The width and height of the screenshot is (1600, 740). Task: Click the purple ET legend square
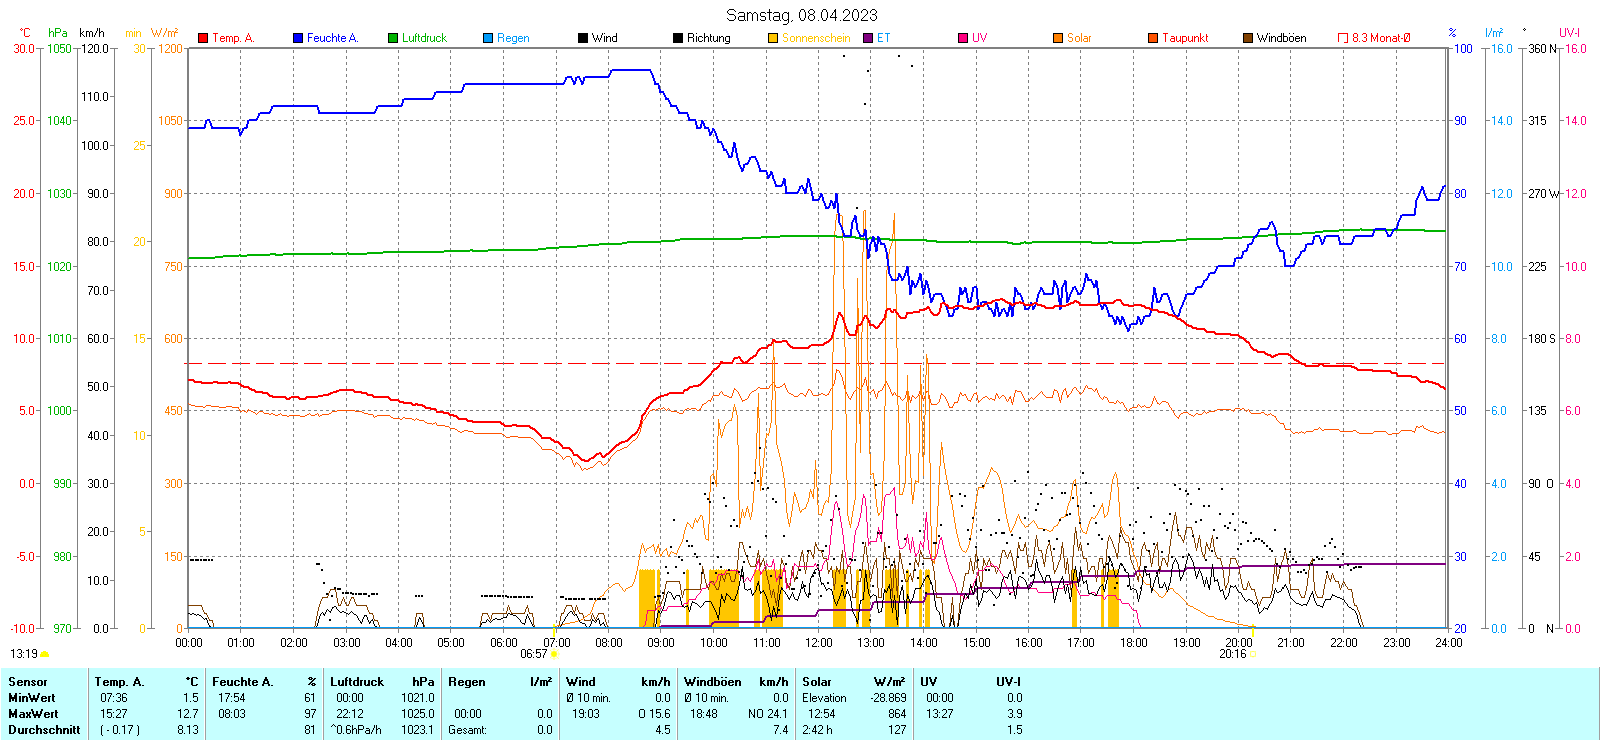tap(868, 38)
